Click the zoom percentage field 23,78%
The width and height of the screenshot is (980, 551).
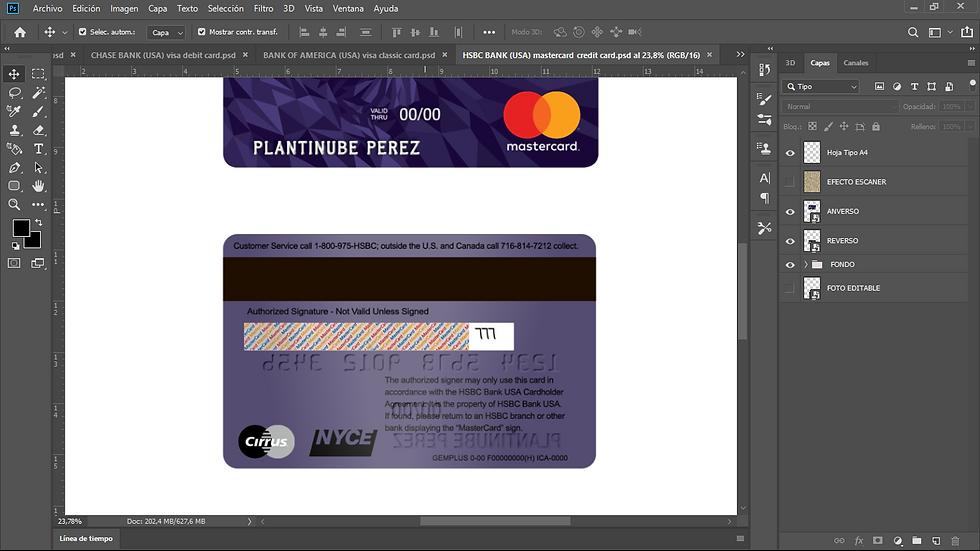coord(71,522)
